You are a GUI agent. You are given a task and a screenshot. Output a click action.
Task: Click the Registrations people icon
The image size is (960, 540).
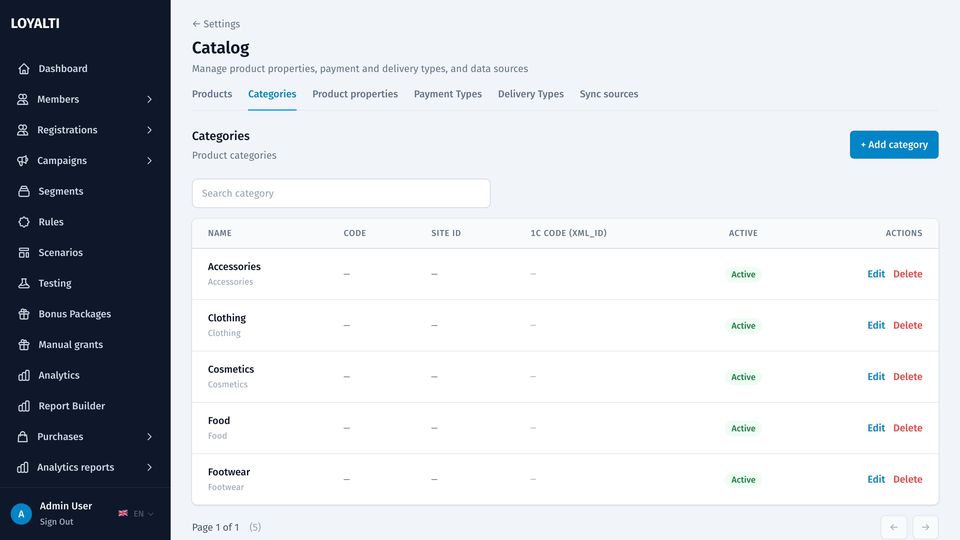(23, 130)
